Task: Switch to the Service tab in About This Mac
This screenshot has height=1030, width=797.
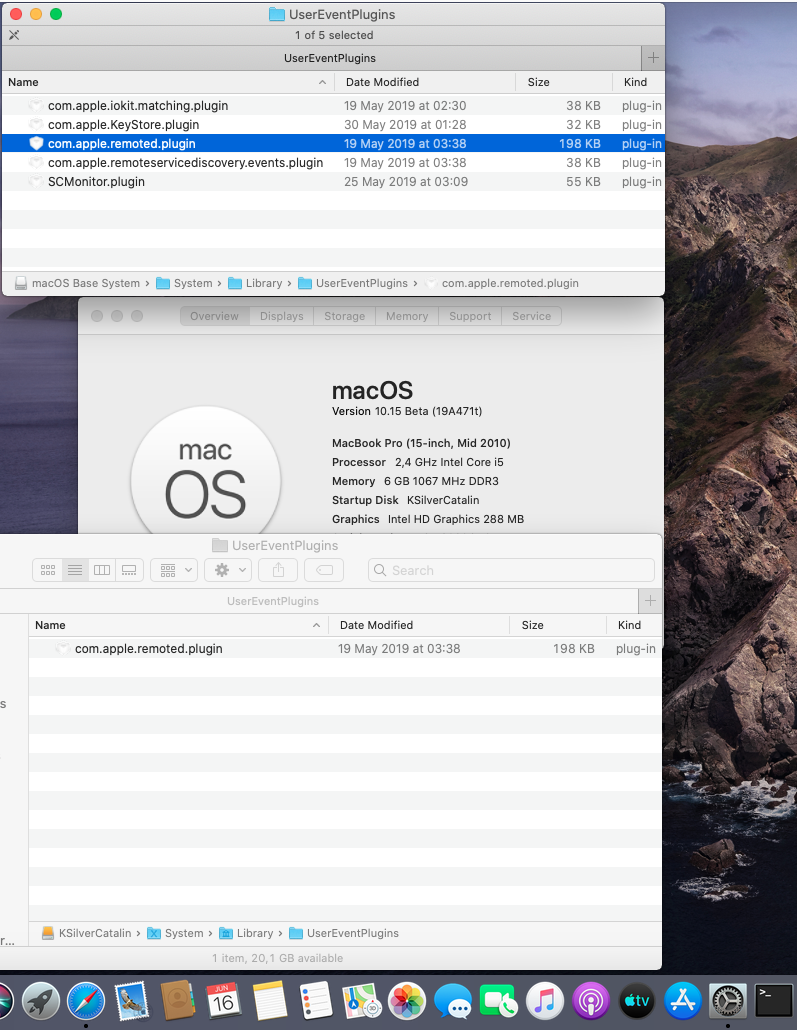Action: [532, 316]
